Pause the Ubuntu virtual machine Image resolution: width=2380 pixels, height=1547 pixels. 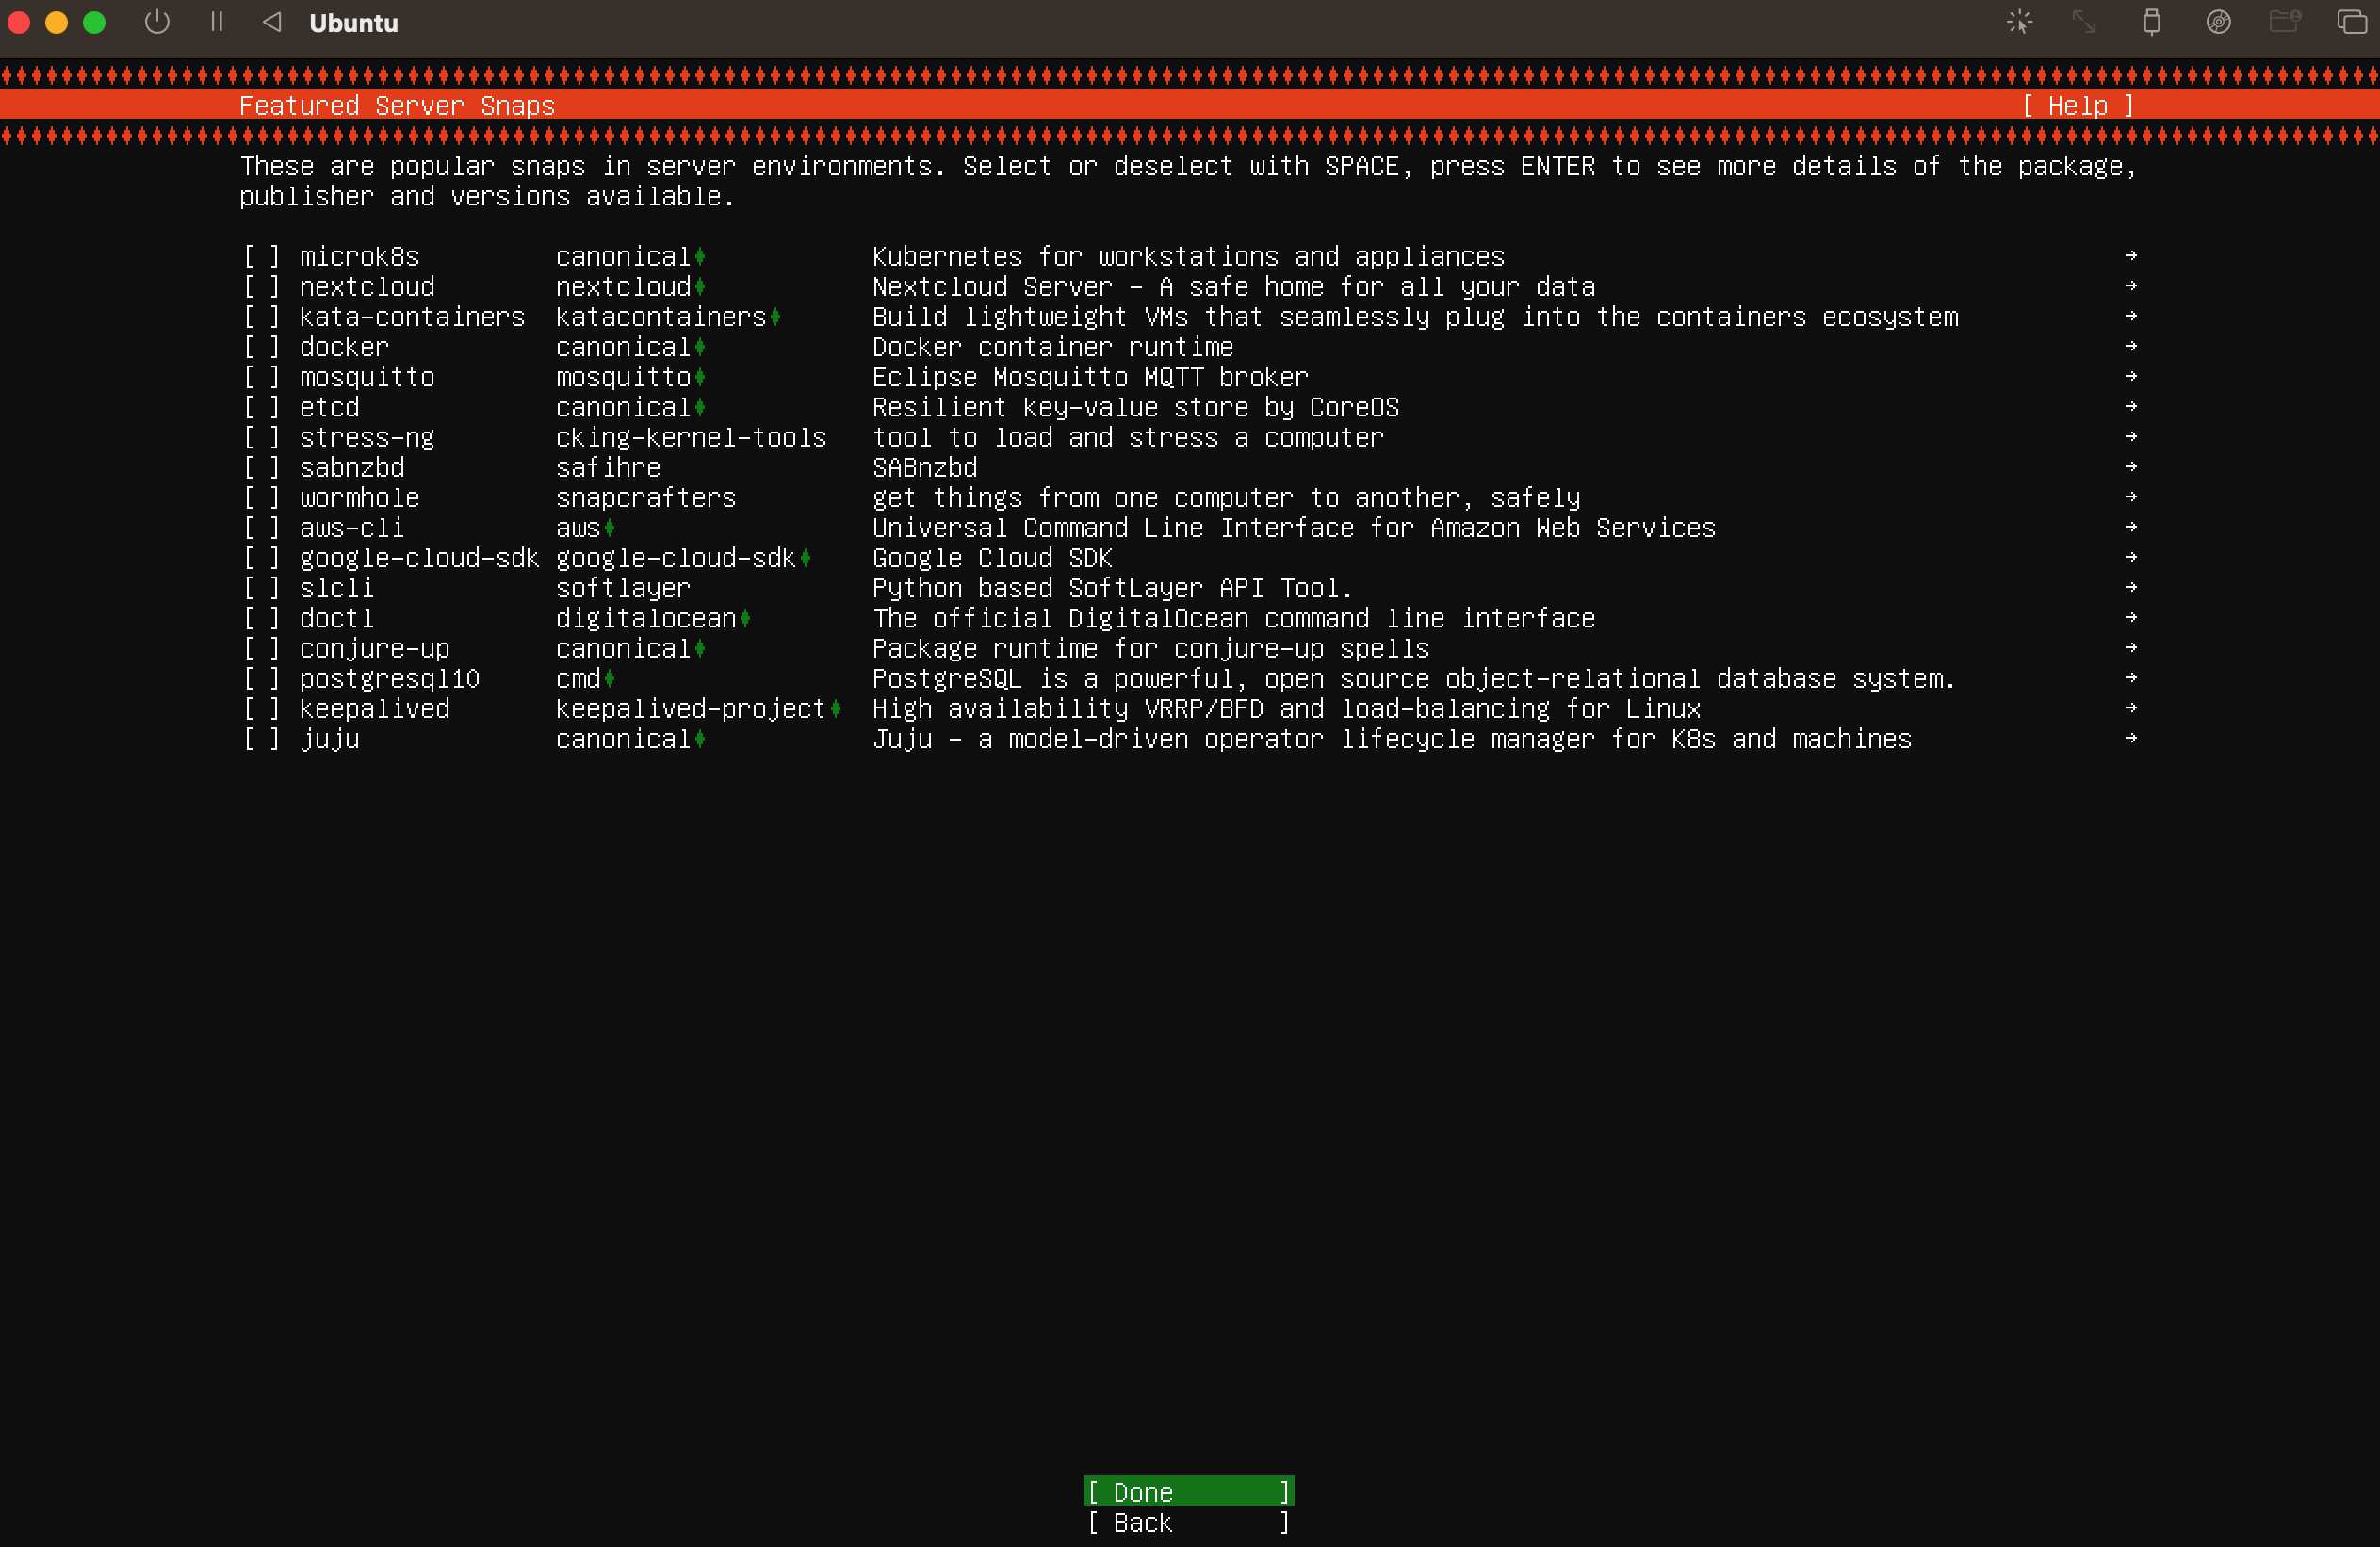click(216, 22)
